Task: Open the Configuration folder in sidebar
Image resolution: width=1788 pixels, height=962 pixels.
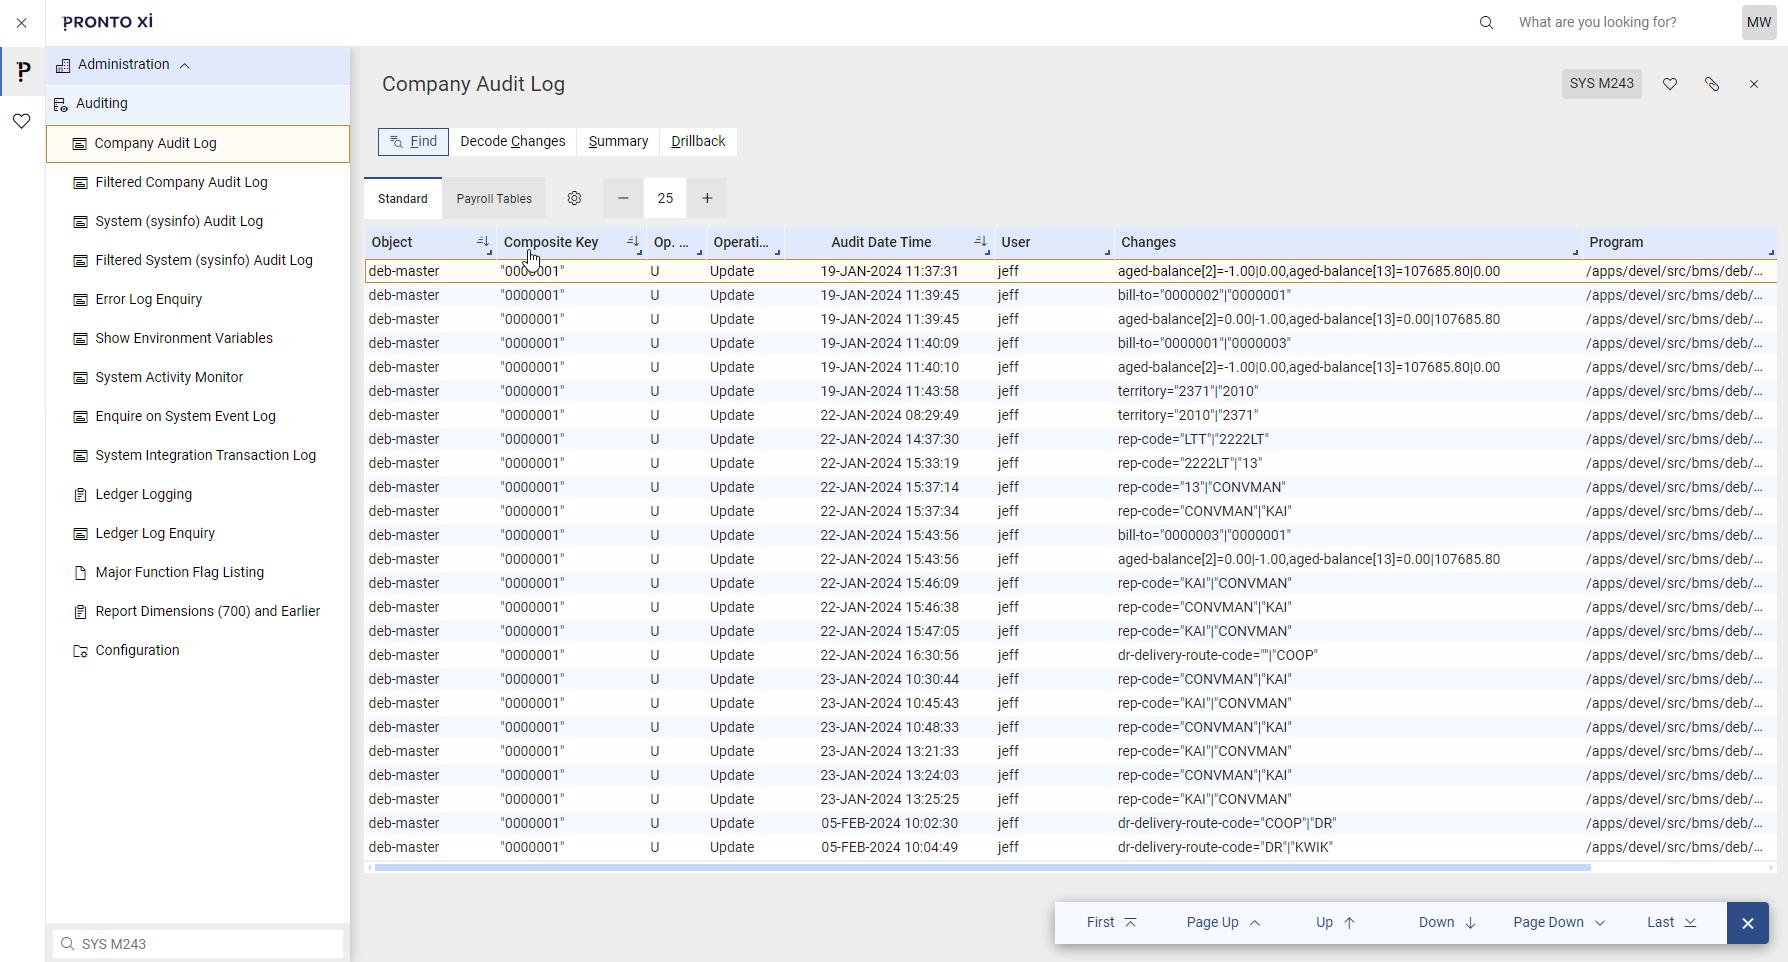Action: point(137,650)
